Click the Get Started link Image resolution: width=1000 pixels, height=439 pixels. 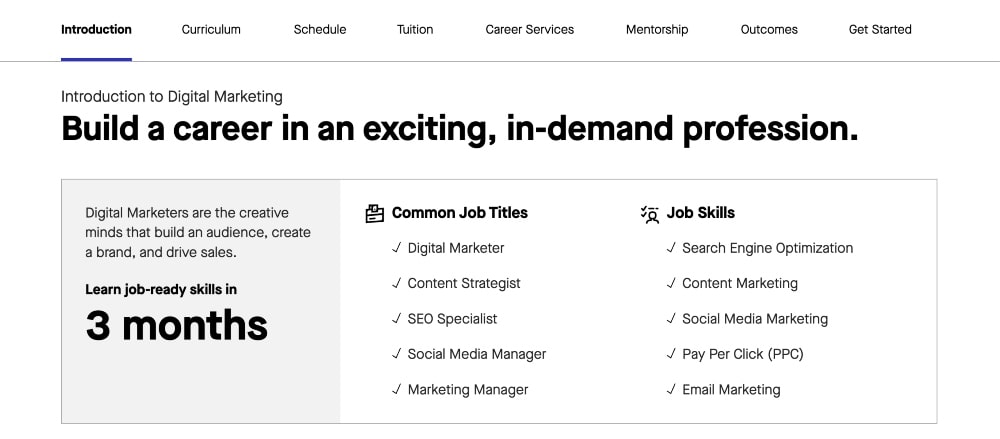pyautogui.click(x=880, y=30)
